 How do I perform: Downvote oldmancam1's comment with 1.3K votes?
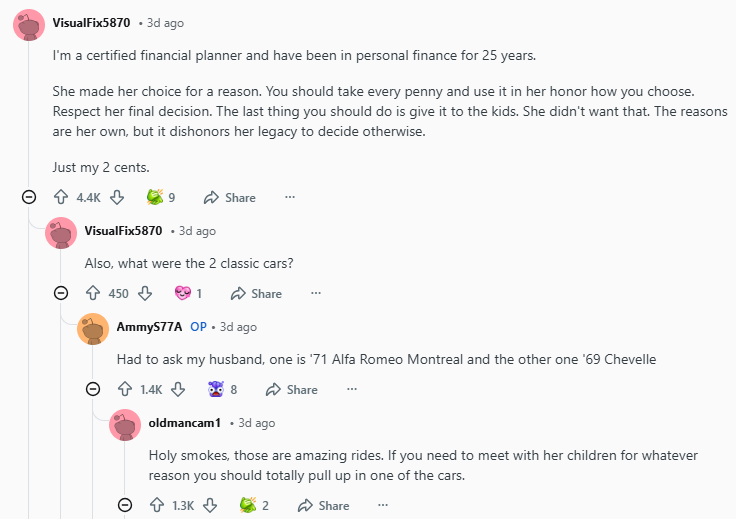click(210, 505)
